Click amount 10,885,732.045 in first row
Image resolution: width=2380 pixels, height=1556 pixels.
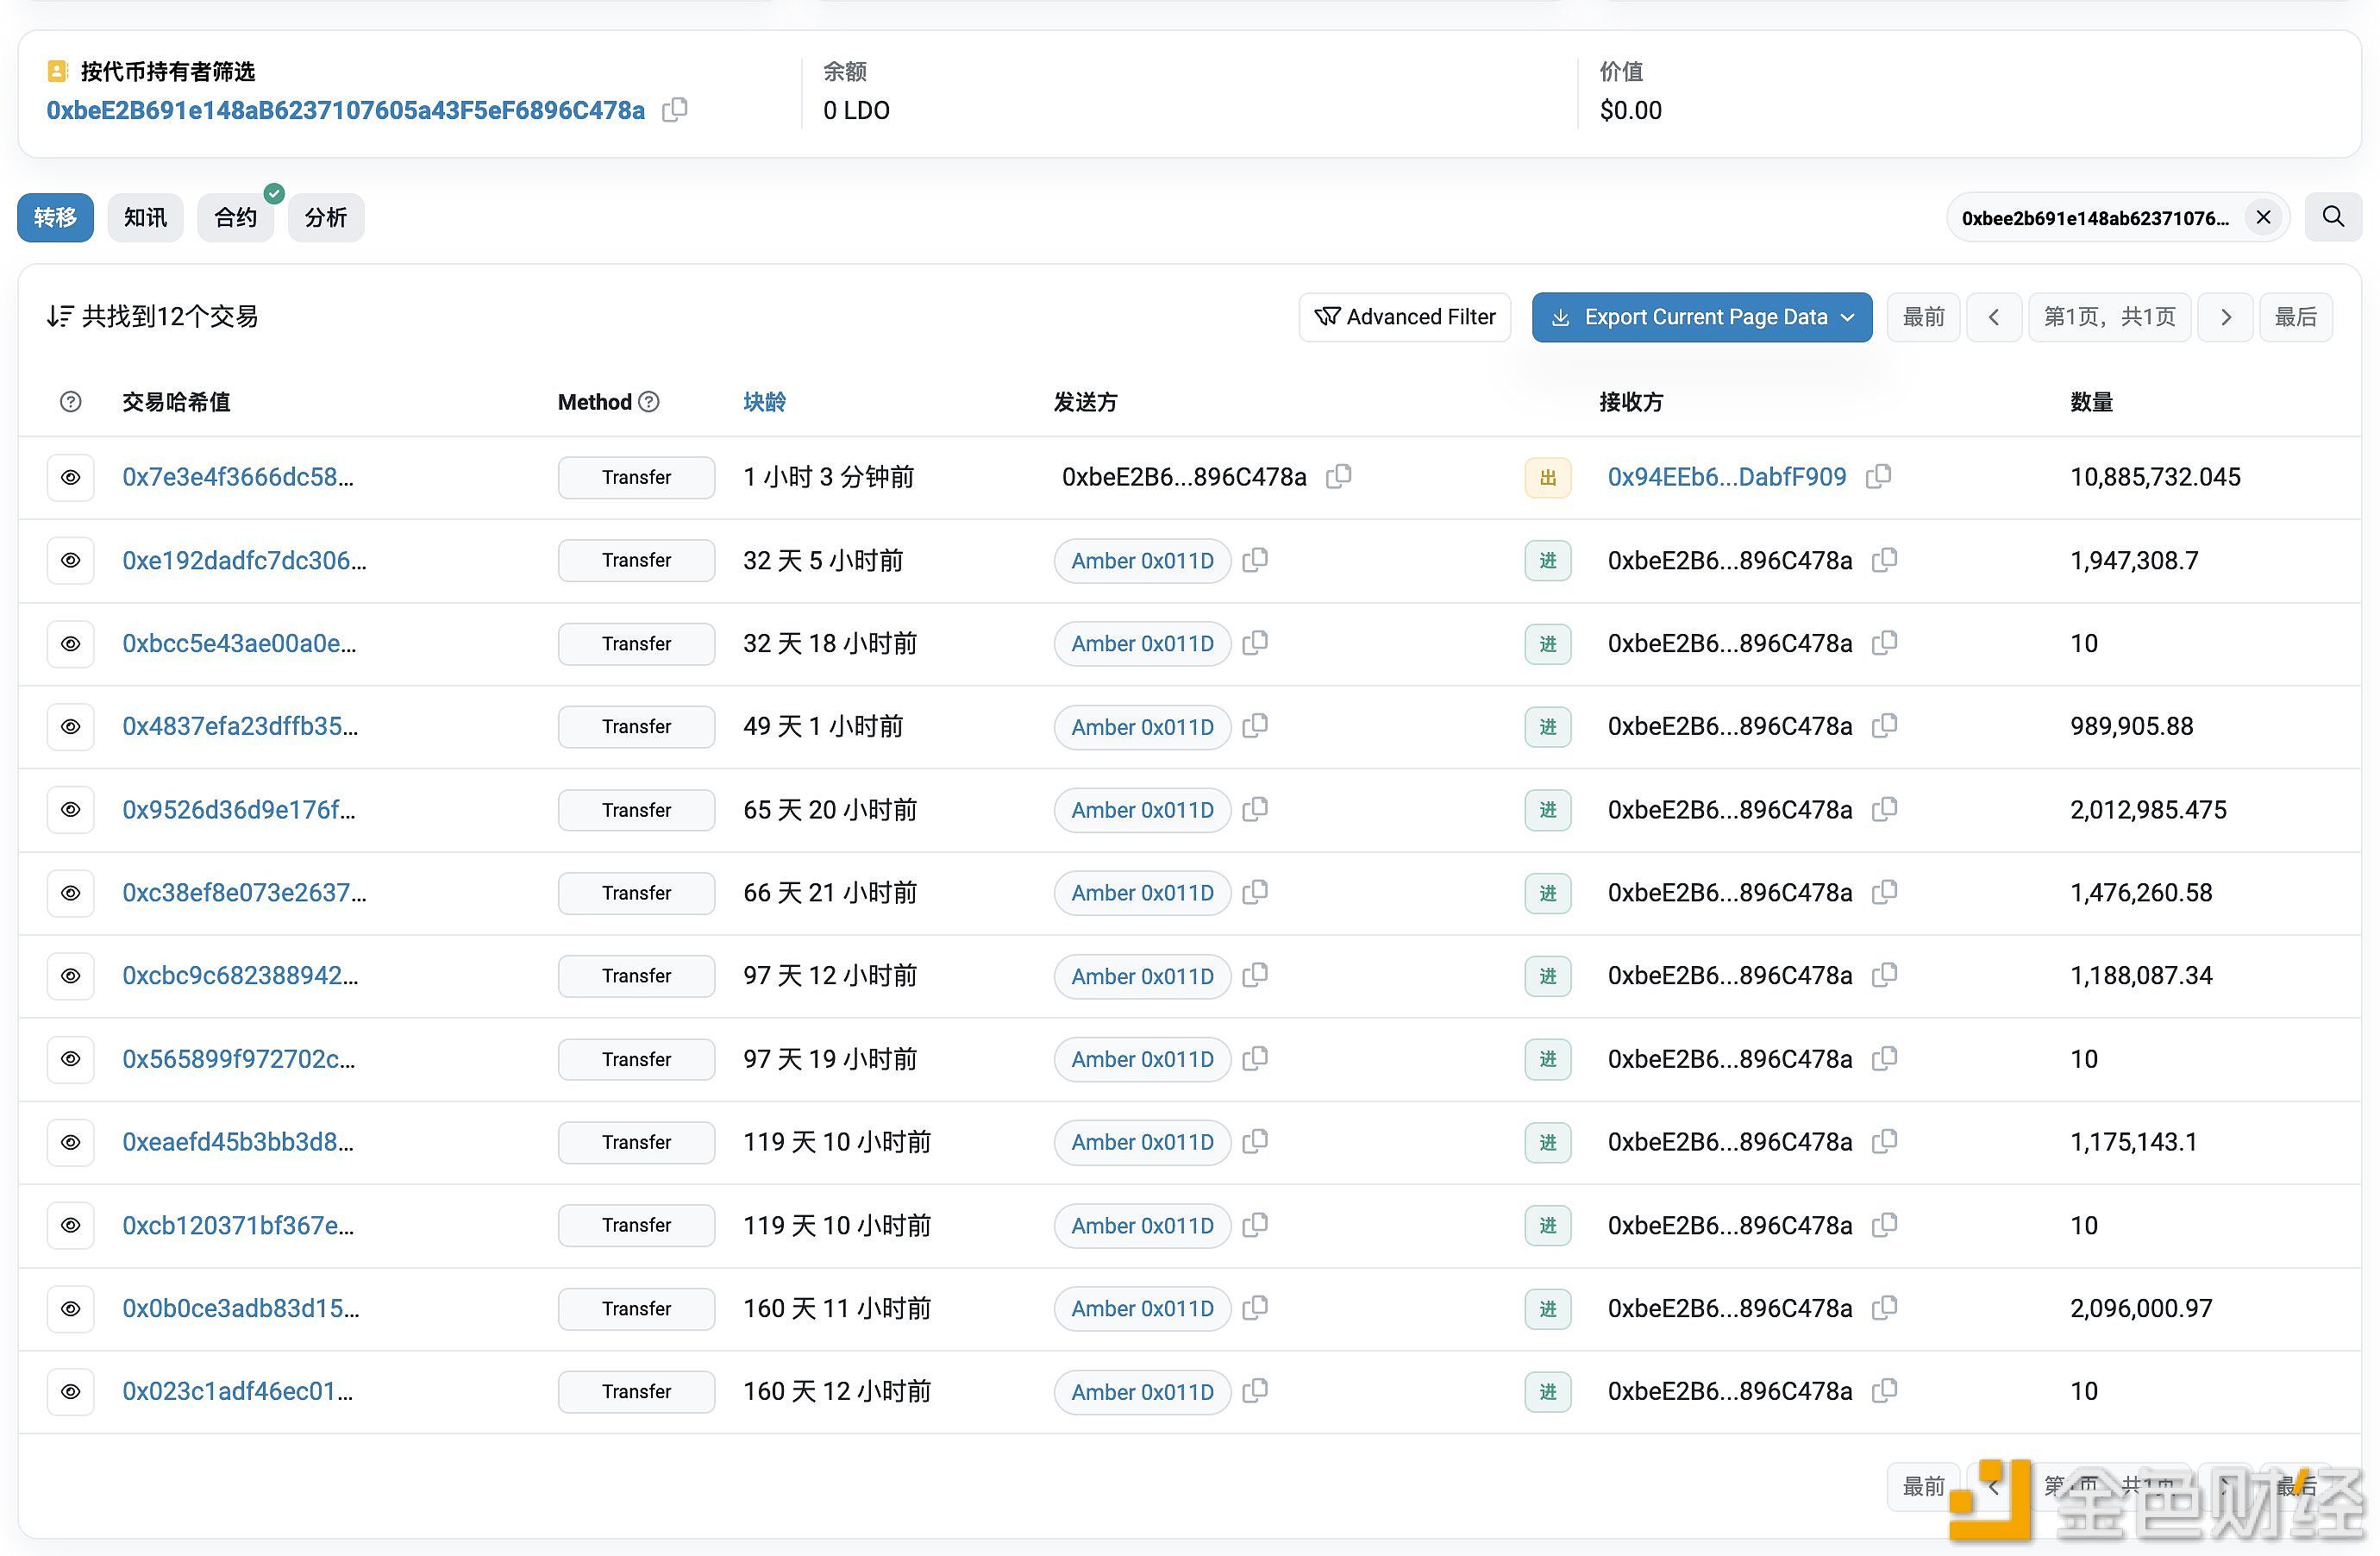(2155, 477)
